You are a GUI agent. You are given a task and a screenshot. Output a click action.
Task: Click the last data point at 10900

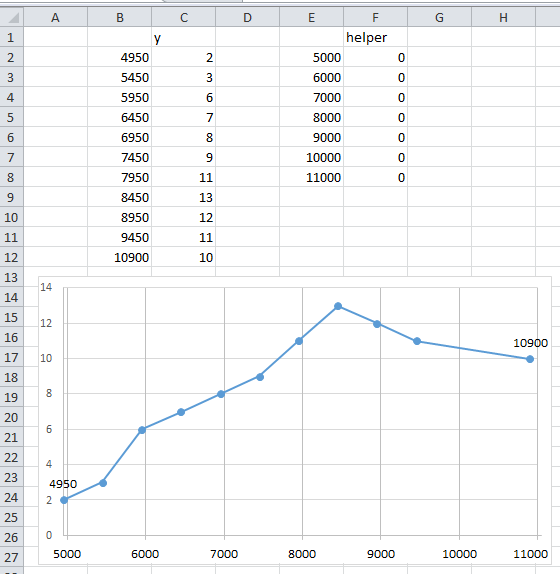click(x=530, y=359)
